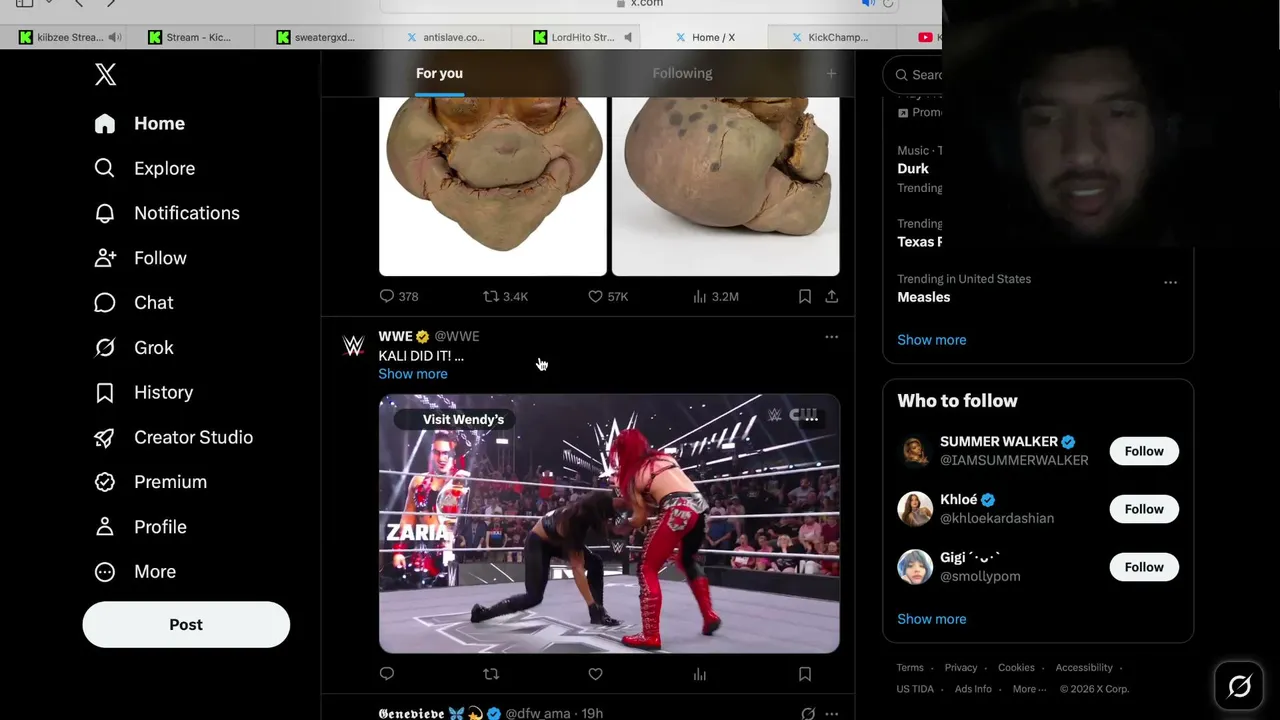Go to Profile in the sidebar
Viewport: 1280px width, 720px height.
tap(140, 527)
